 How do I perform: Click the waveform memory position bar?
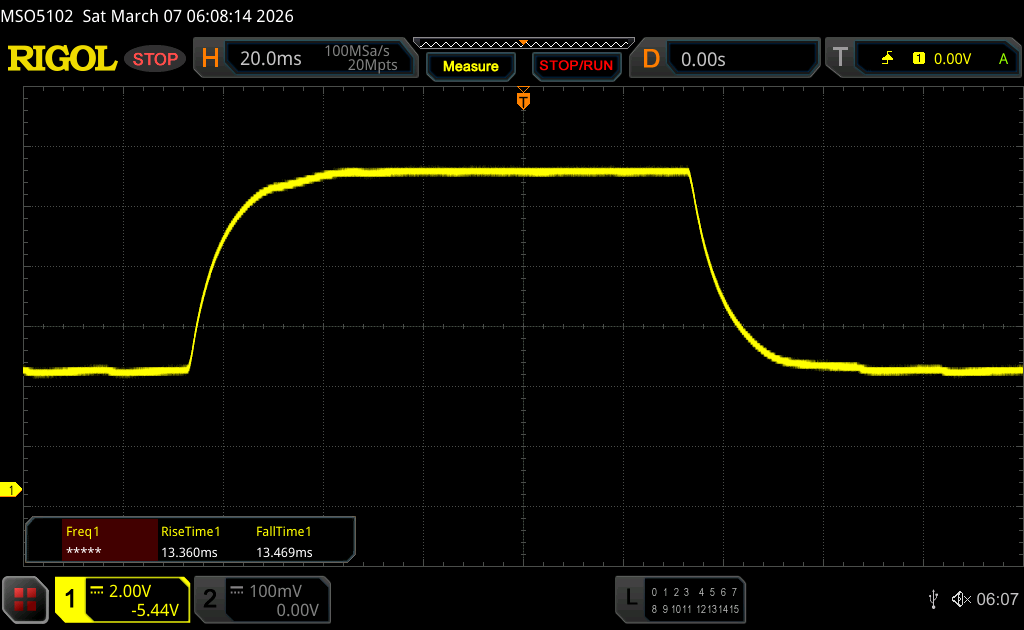tap(523, 43)
